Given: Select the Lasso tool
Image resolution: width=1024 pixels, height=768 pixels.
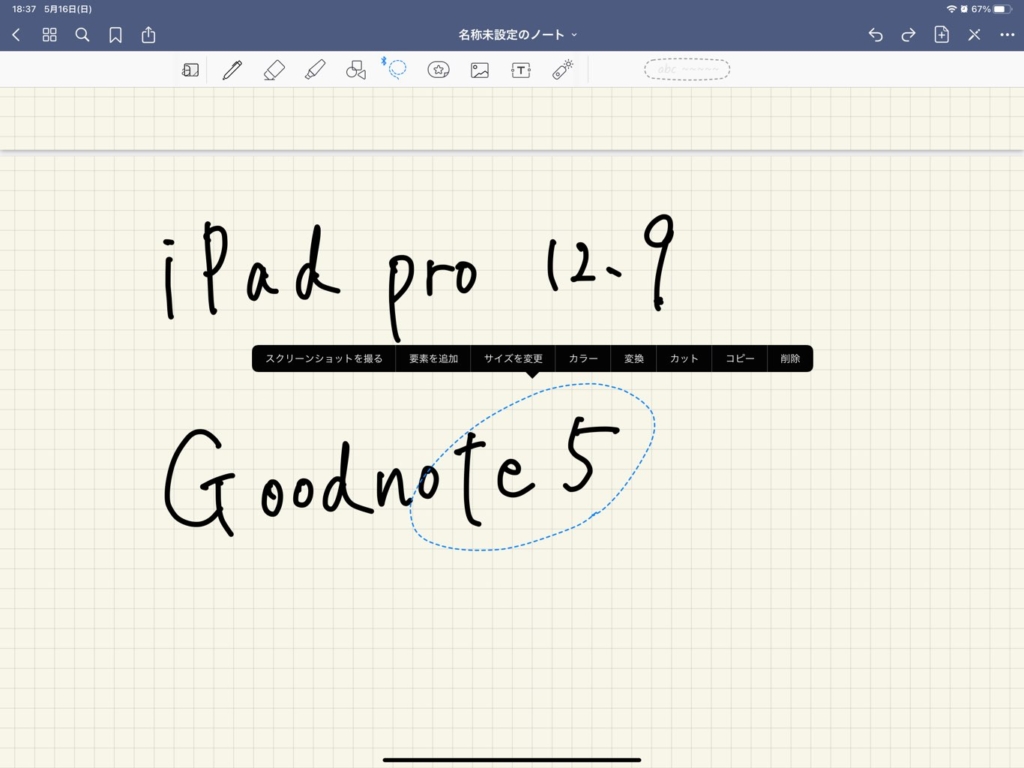Looking at the screenshot, I should 395,68.
